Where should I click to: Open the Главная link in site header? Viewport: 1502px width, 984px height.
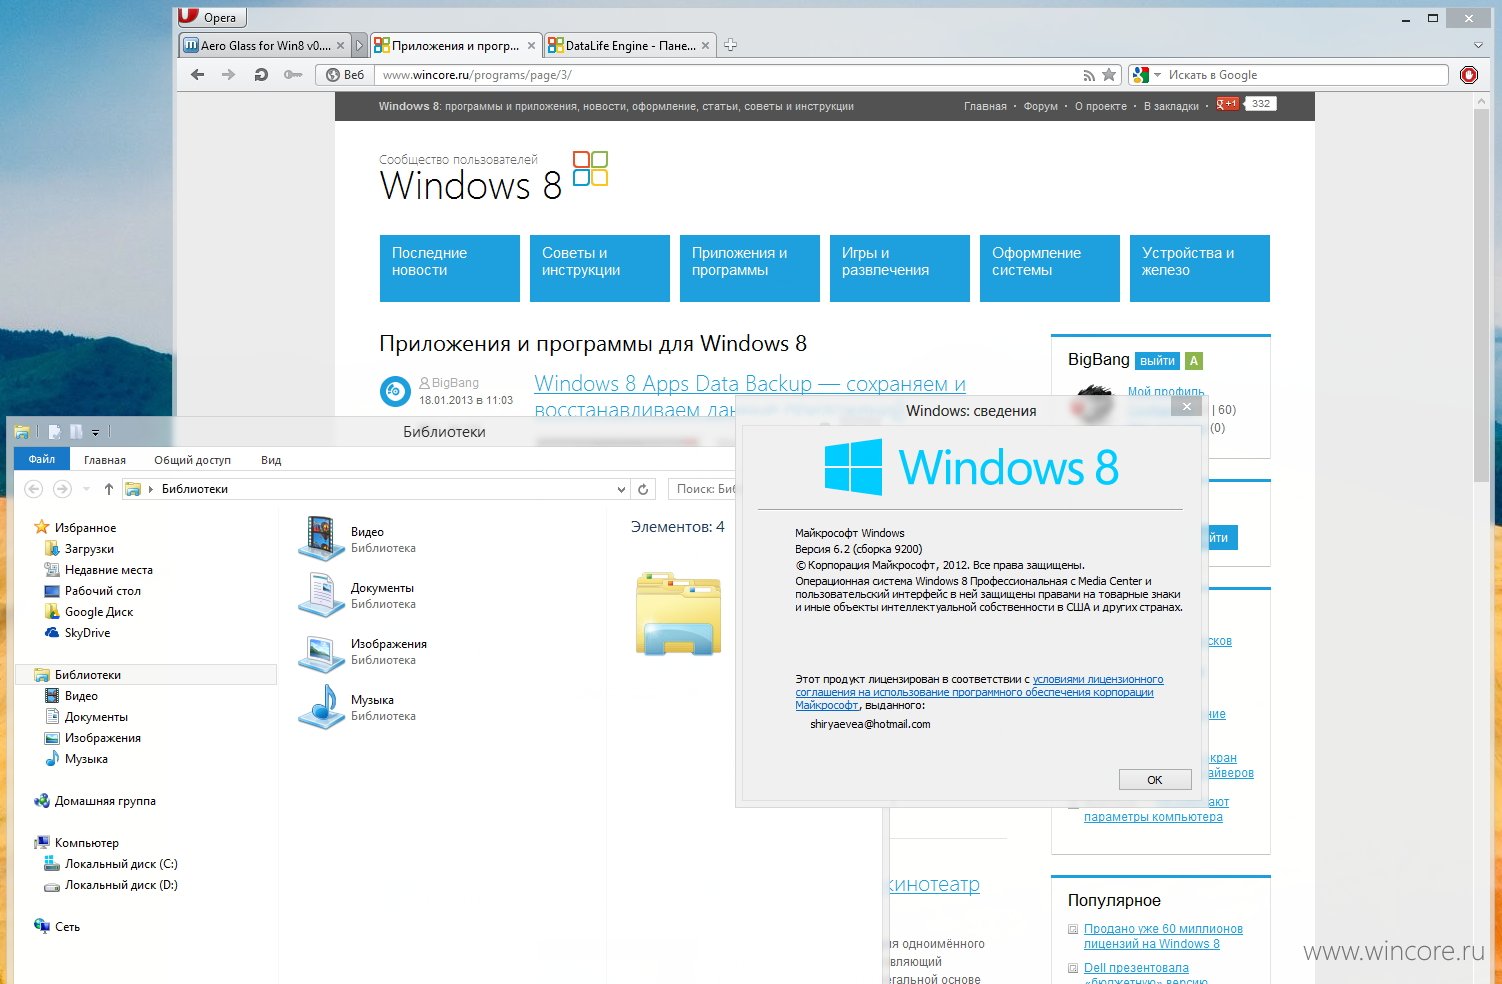985,106
